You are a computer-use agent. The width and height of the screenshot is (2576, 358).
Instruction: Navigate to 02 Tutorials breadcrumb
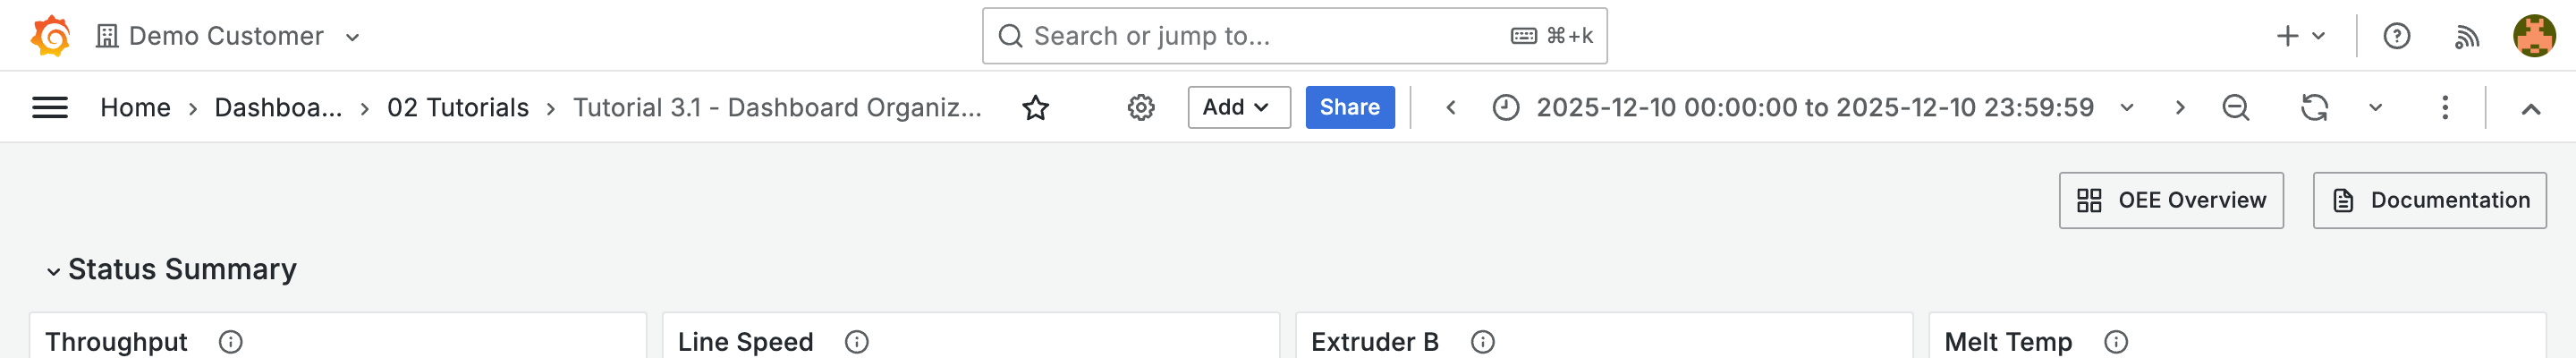pos(457,107)
